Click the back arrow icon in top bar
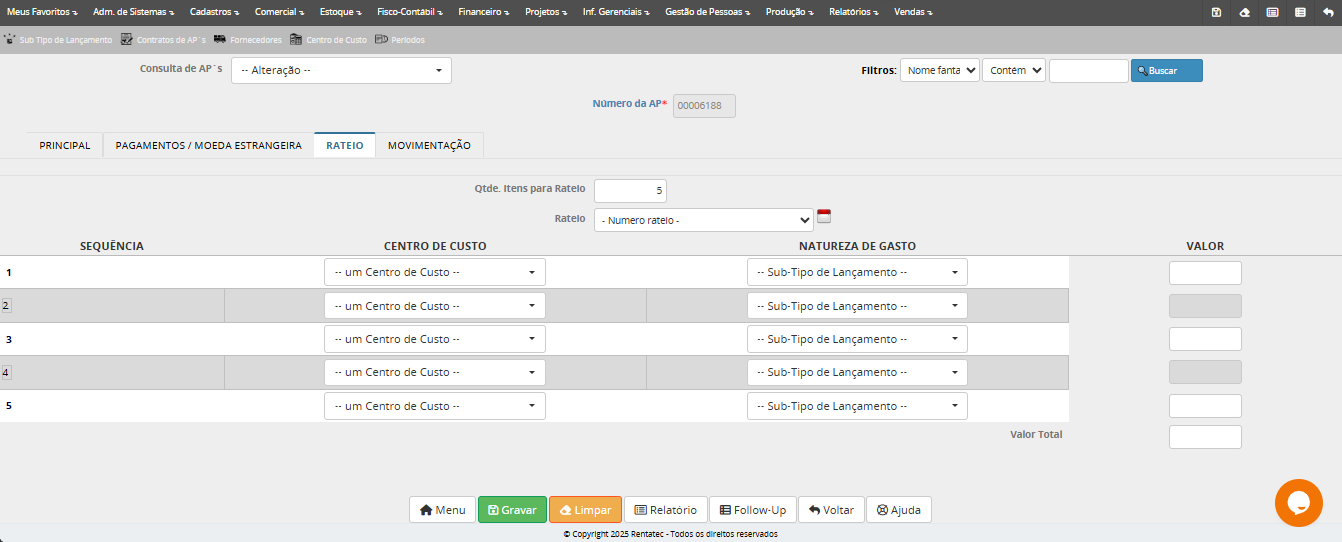The image size is (1342, 542). 1328,12
